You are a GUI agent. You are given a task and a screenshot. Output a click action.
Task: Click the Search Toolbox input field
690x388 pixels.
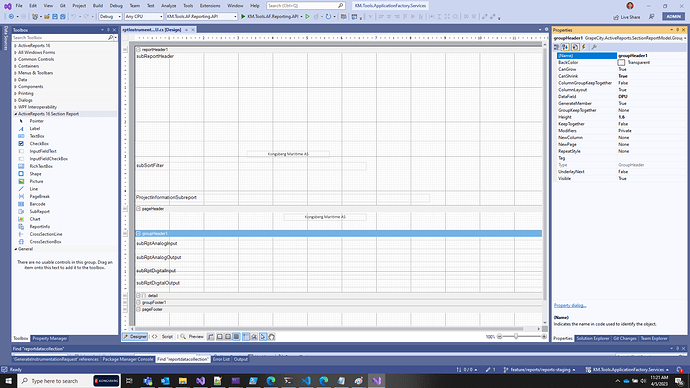coord(60,38)
